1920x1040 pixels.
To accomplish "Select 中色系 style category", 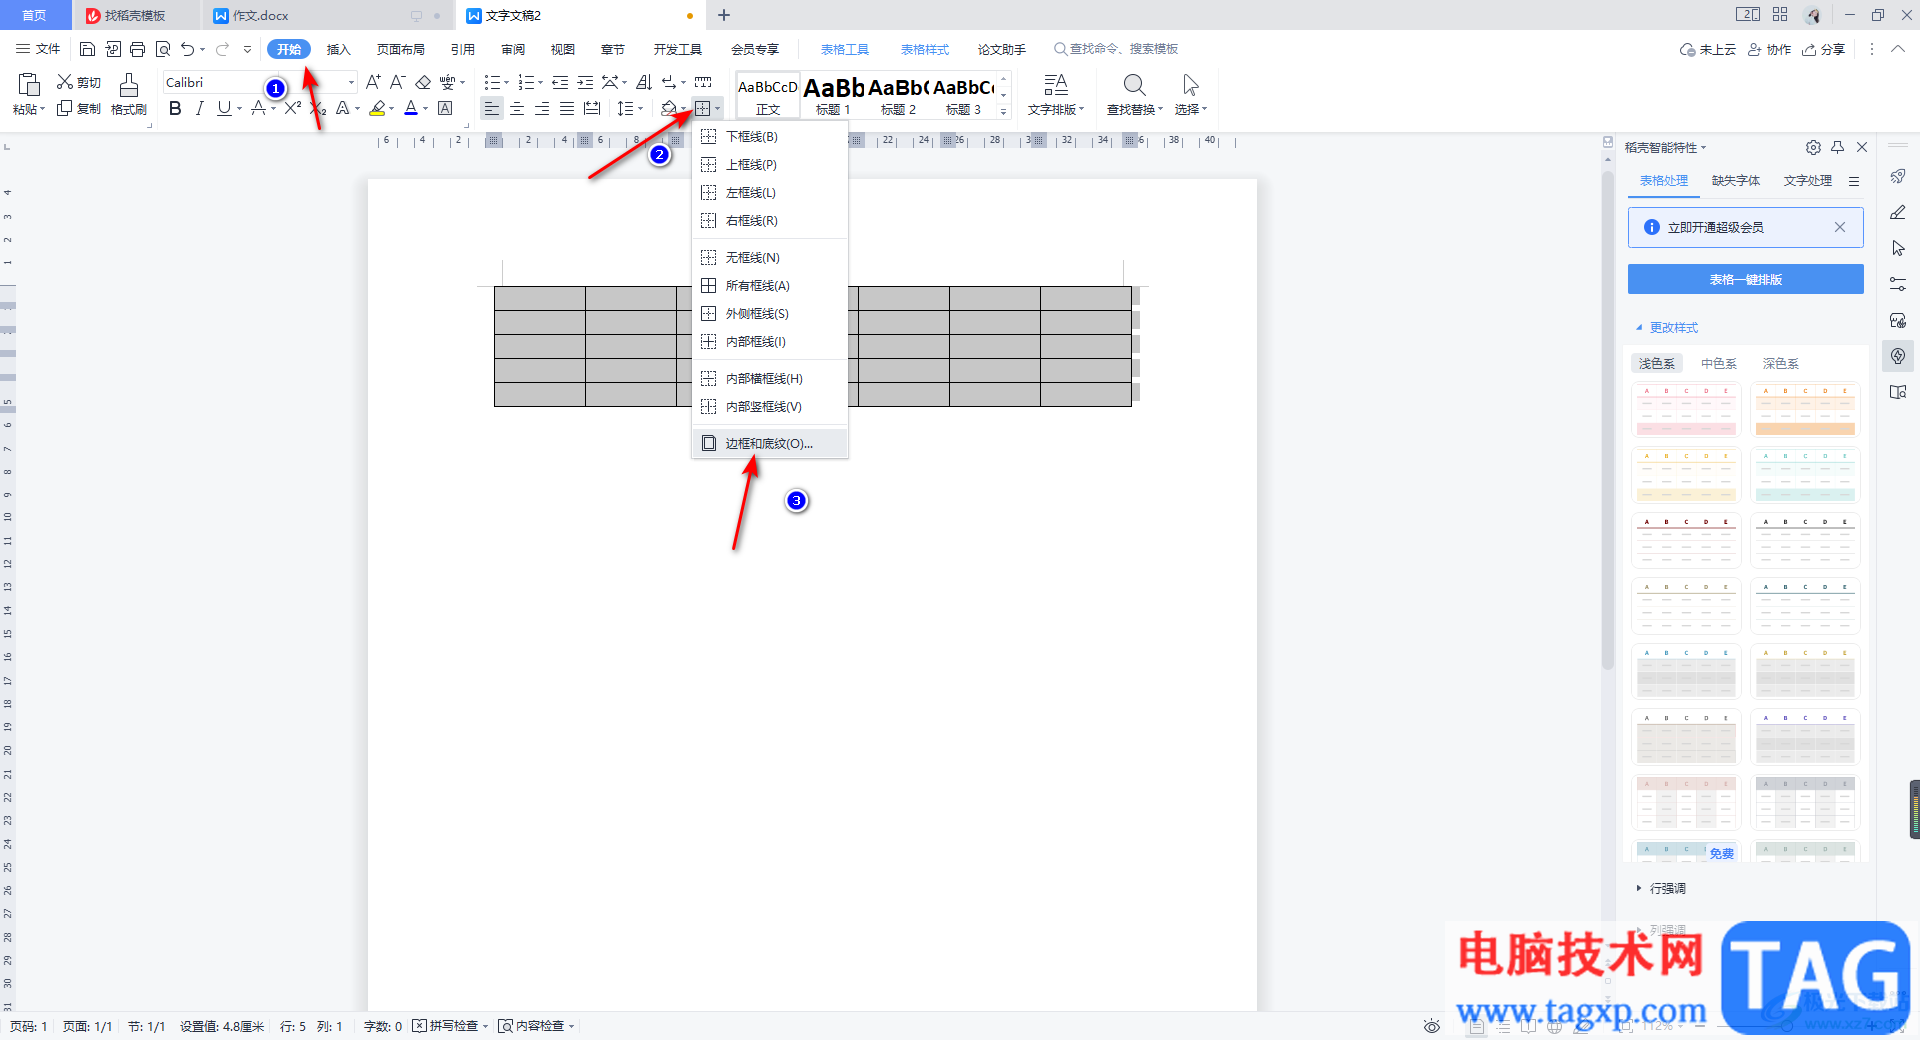I will 1718,364.
